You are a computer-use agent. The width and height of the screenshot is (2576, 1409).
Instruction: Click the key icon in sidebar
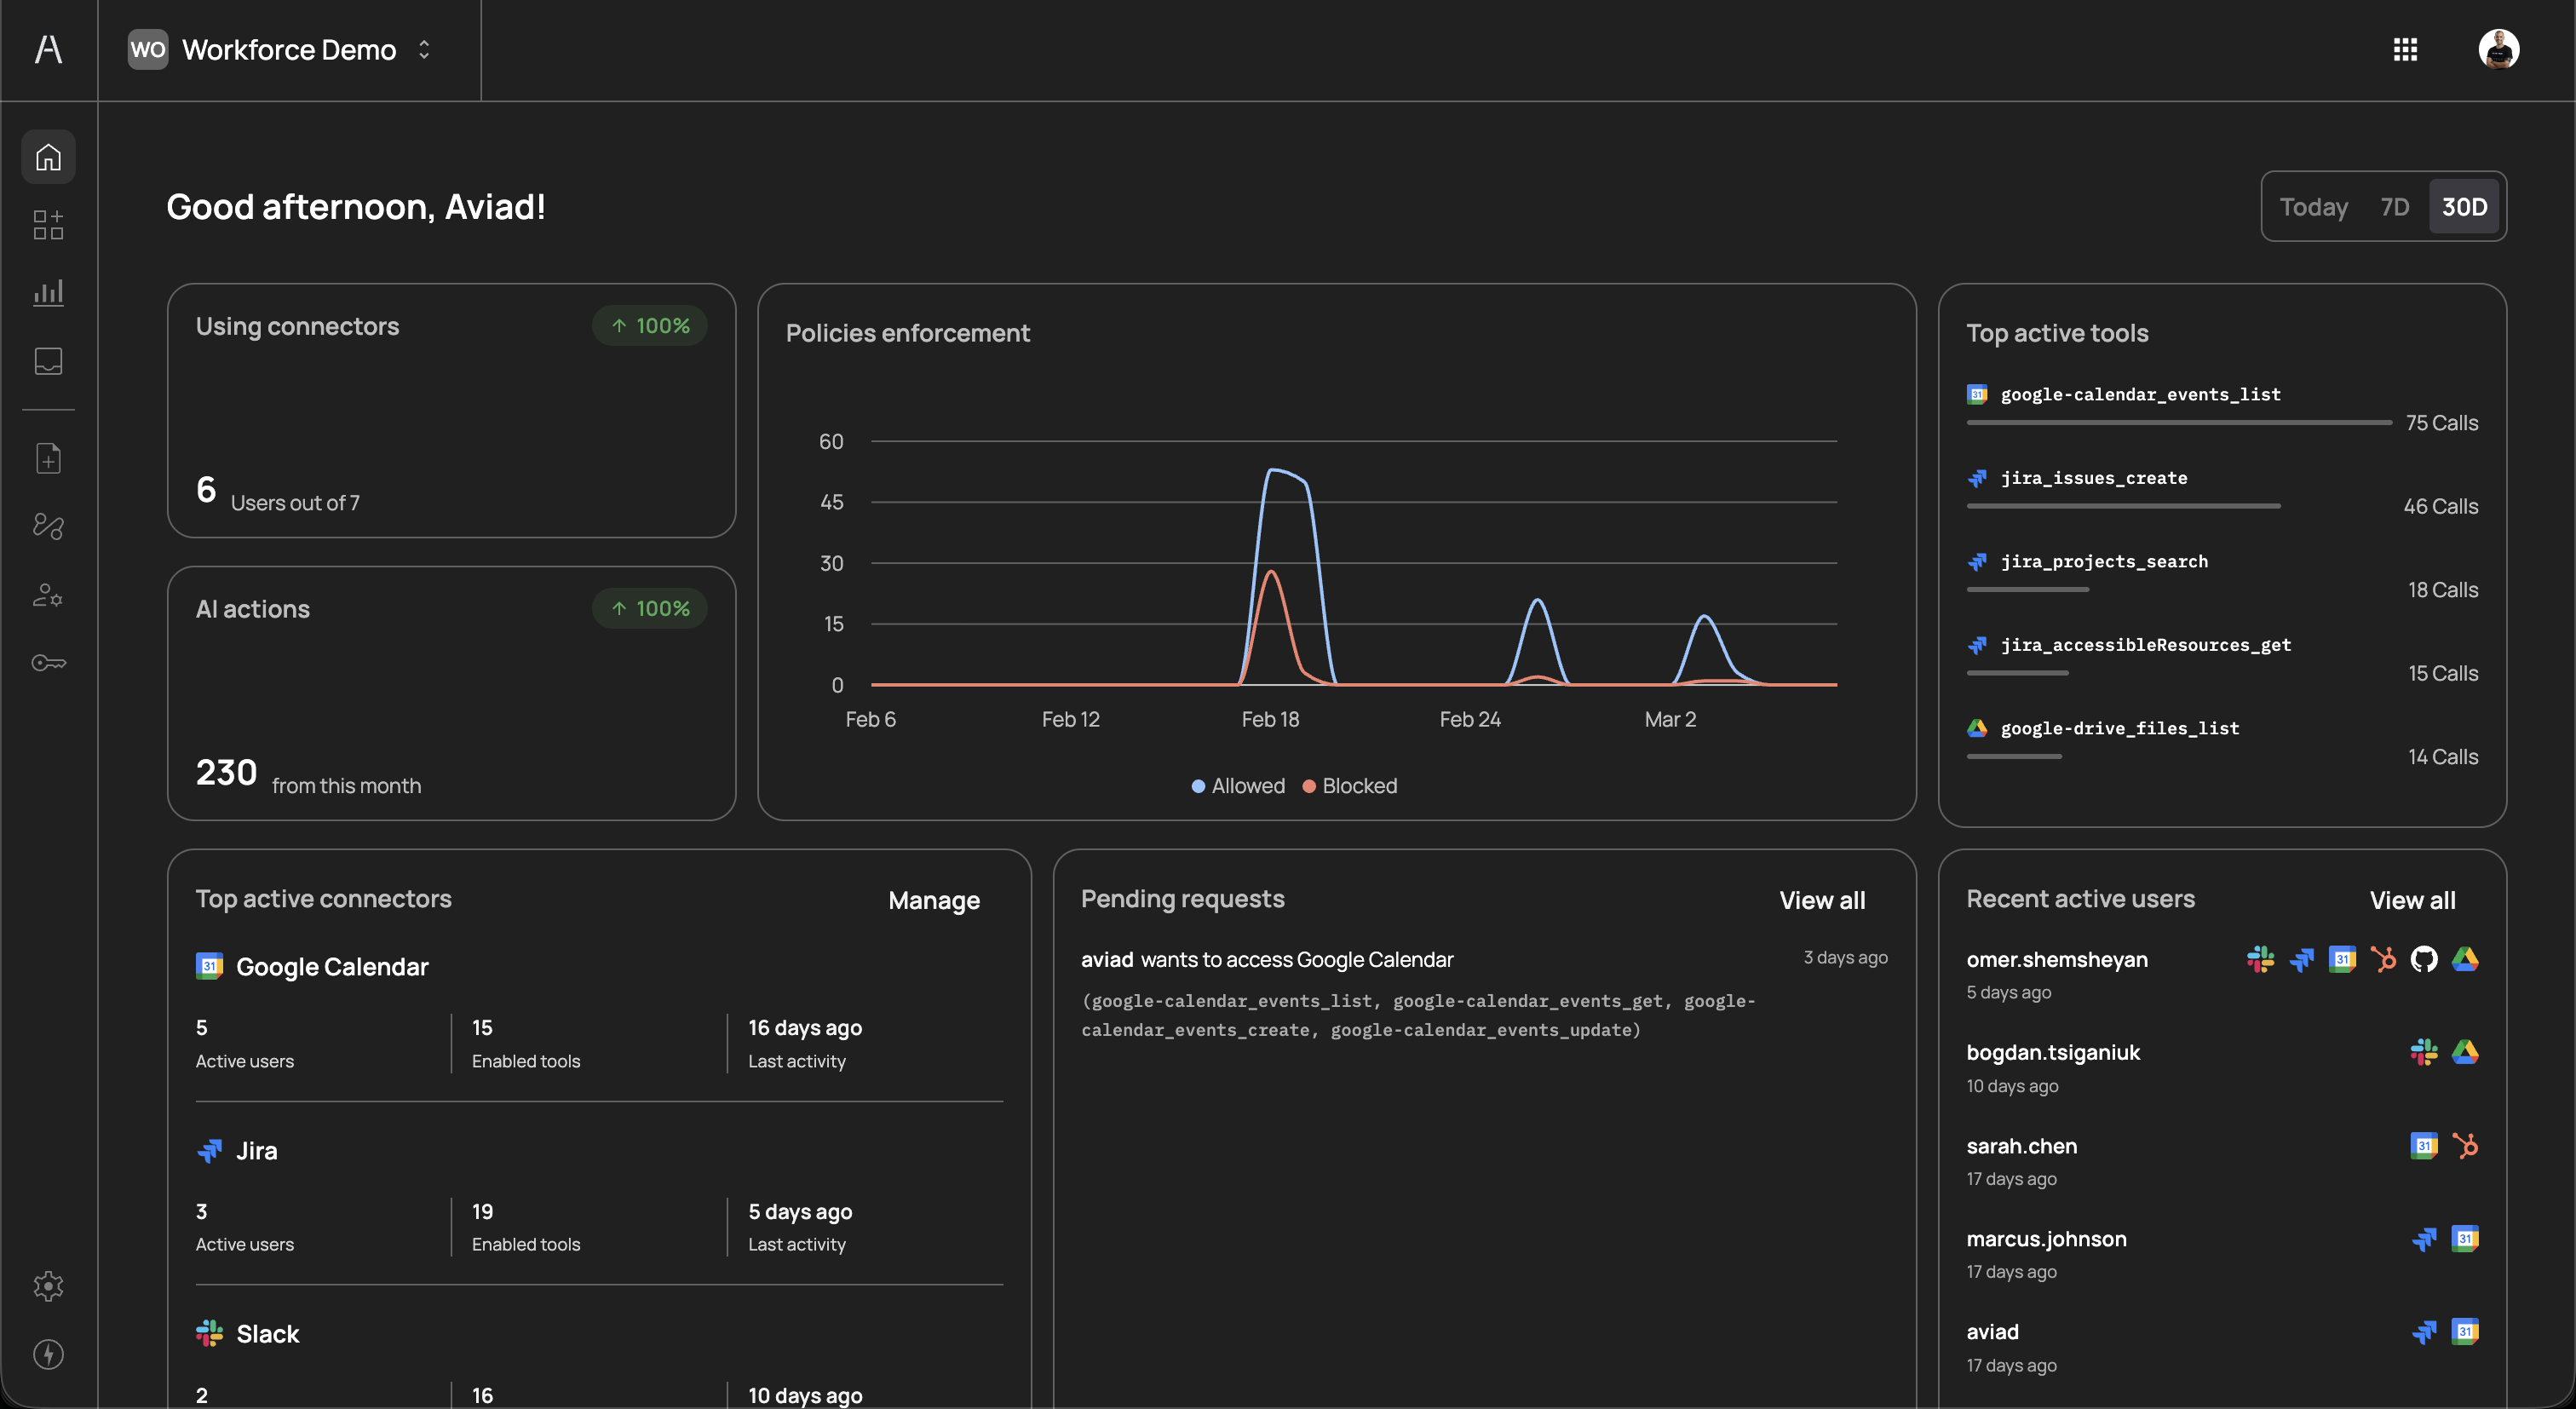(48, 663)
